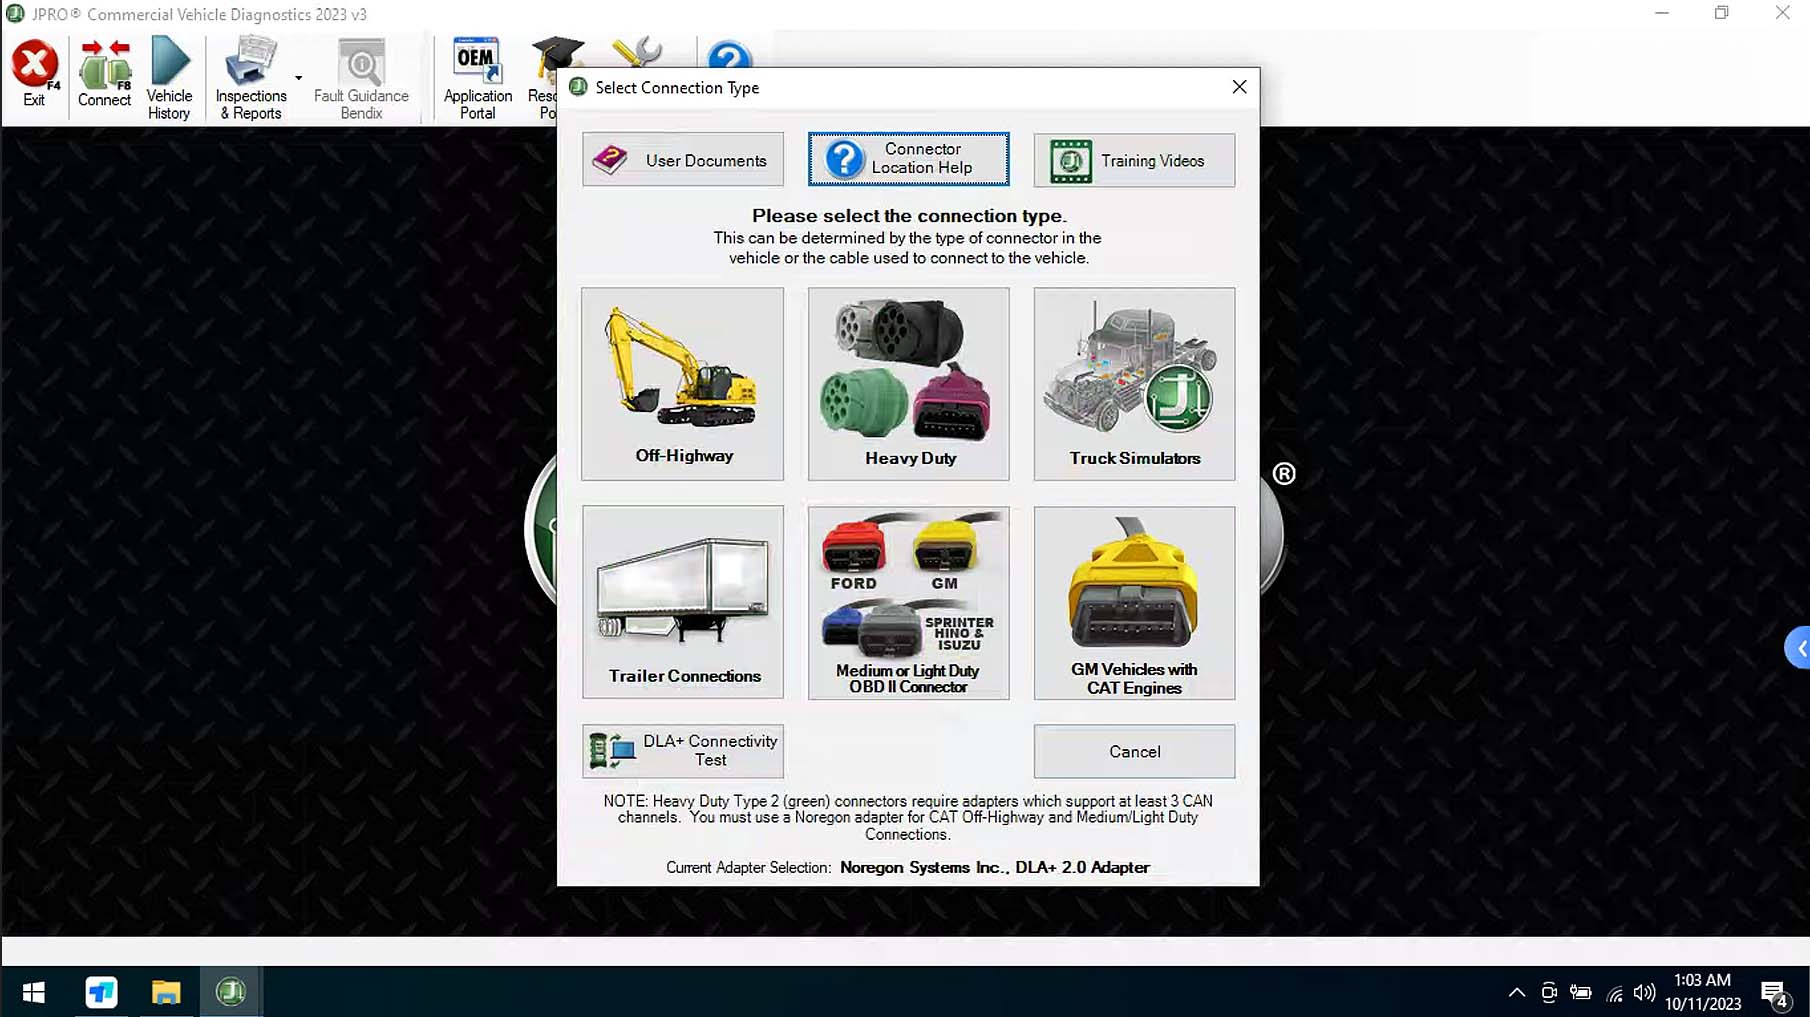Click the wrench and screwdriver tools icon

coord(636,52)
